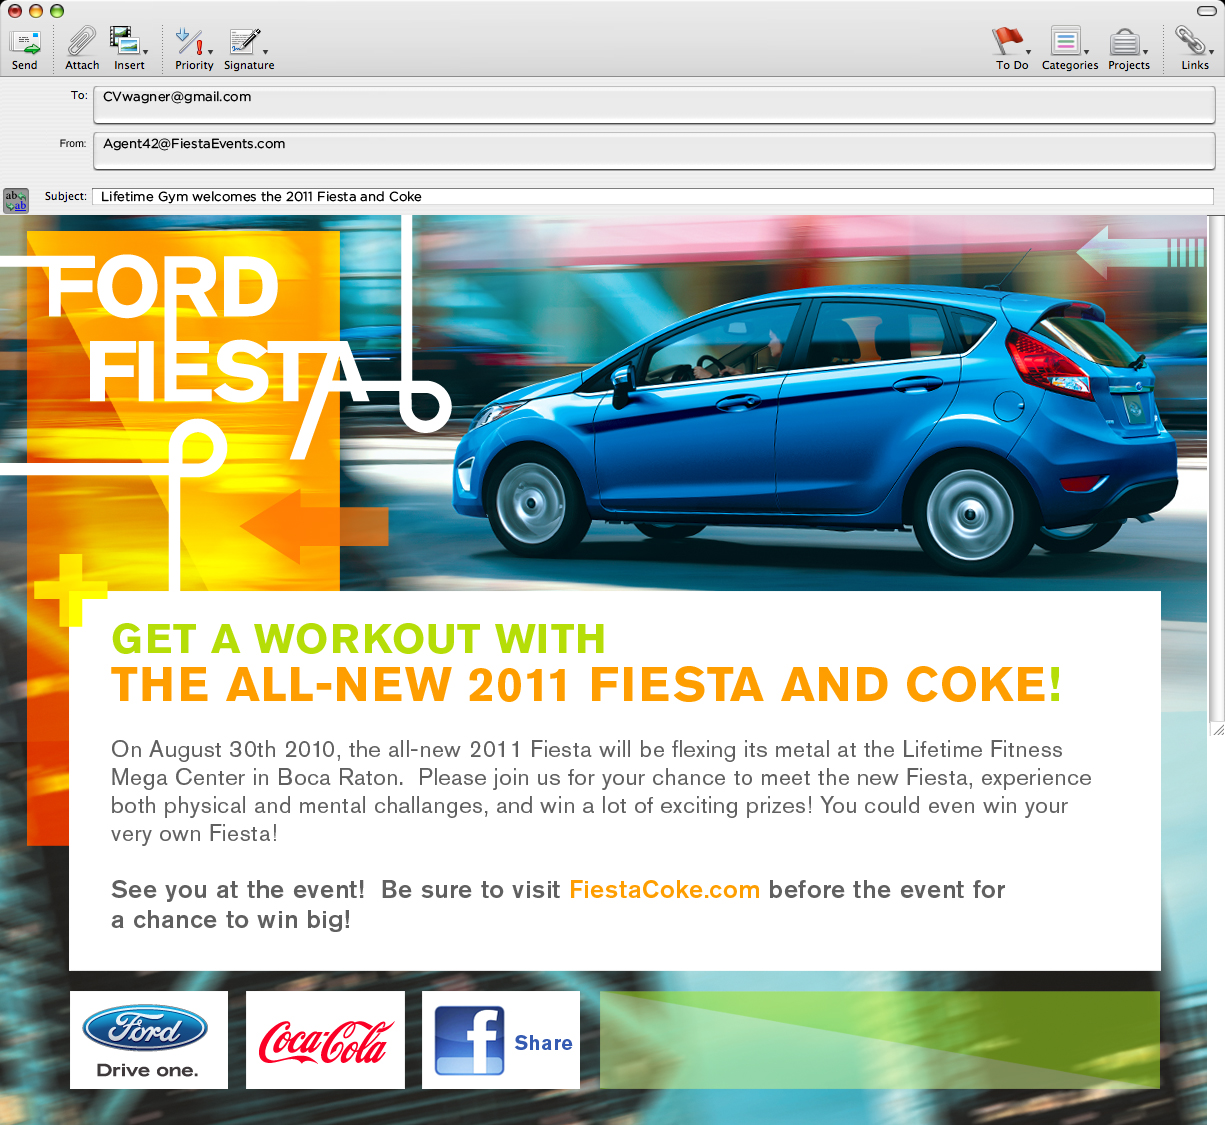Click the Coca-Cola logo tile
This screenshot has width=1225, height=1125.
[325, 1040]
